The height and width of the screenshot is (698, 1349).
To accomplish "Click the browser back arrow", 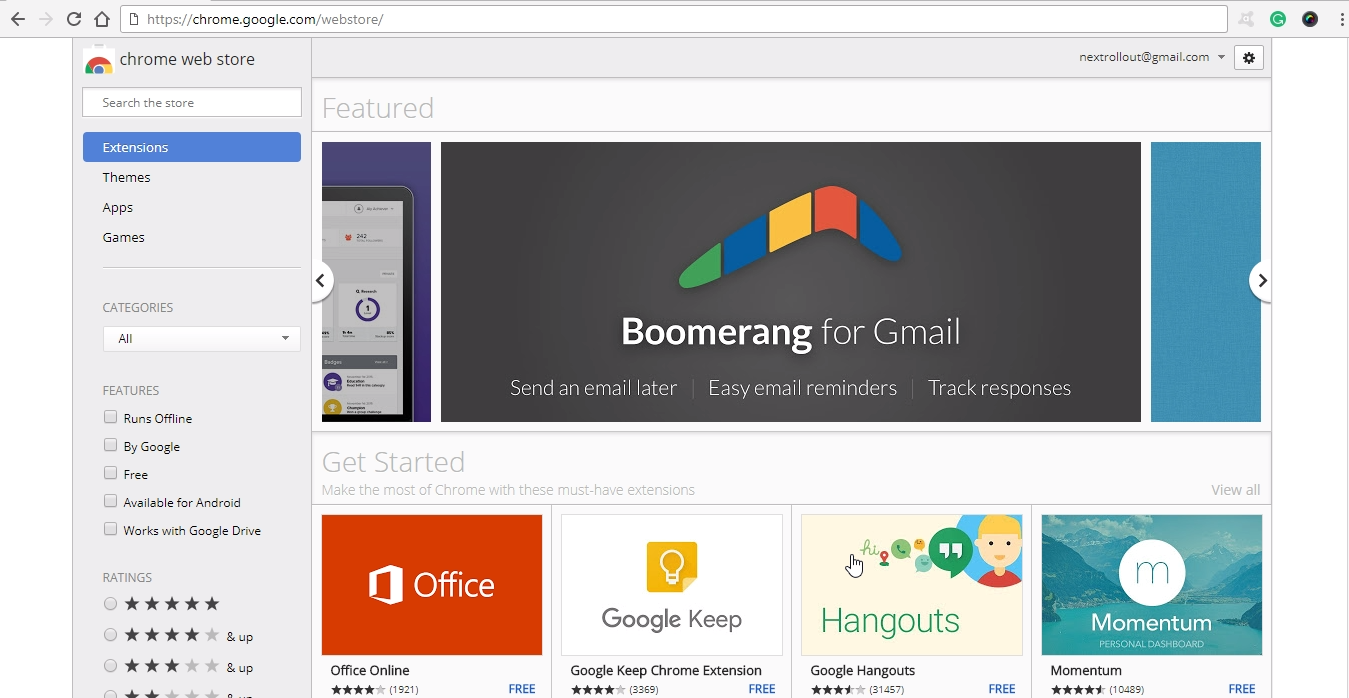I will tap(18, 19).
